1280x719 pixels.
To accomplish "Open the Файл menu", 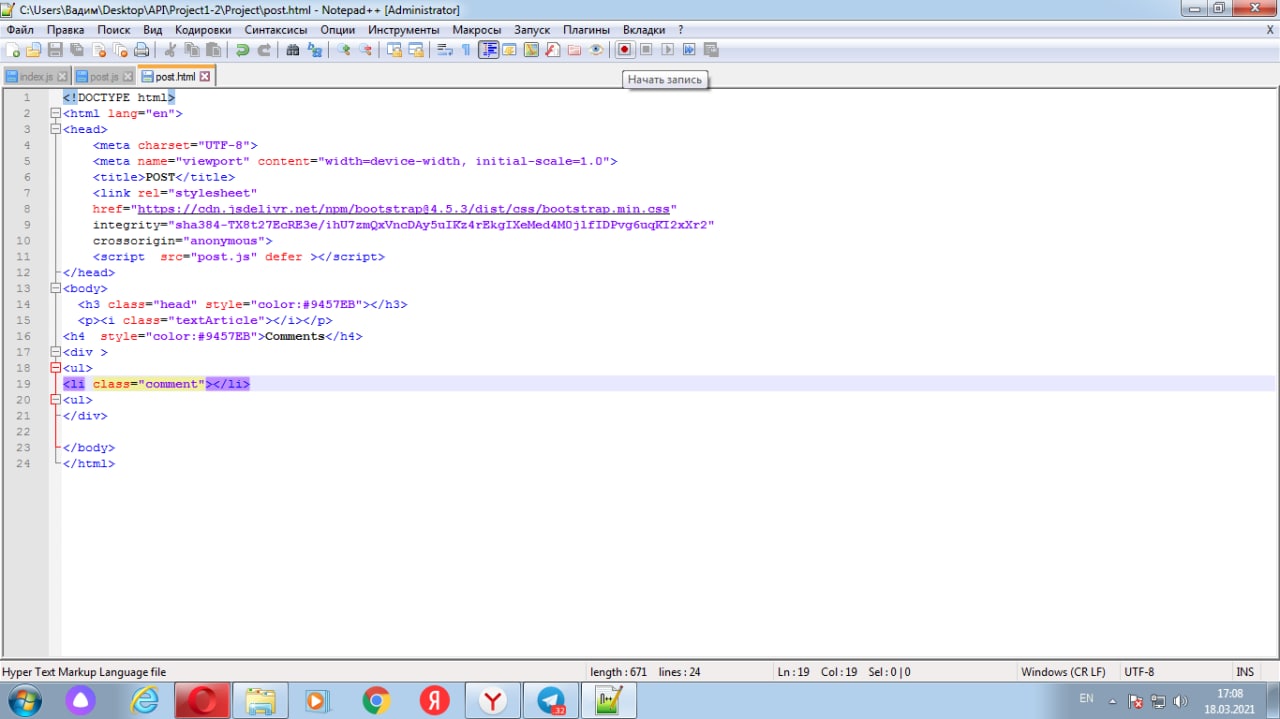I will [x=20, y=30].
